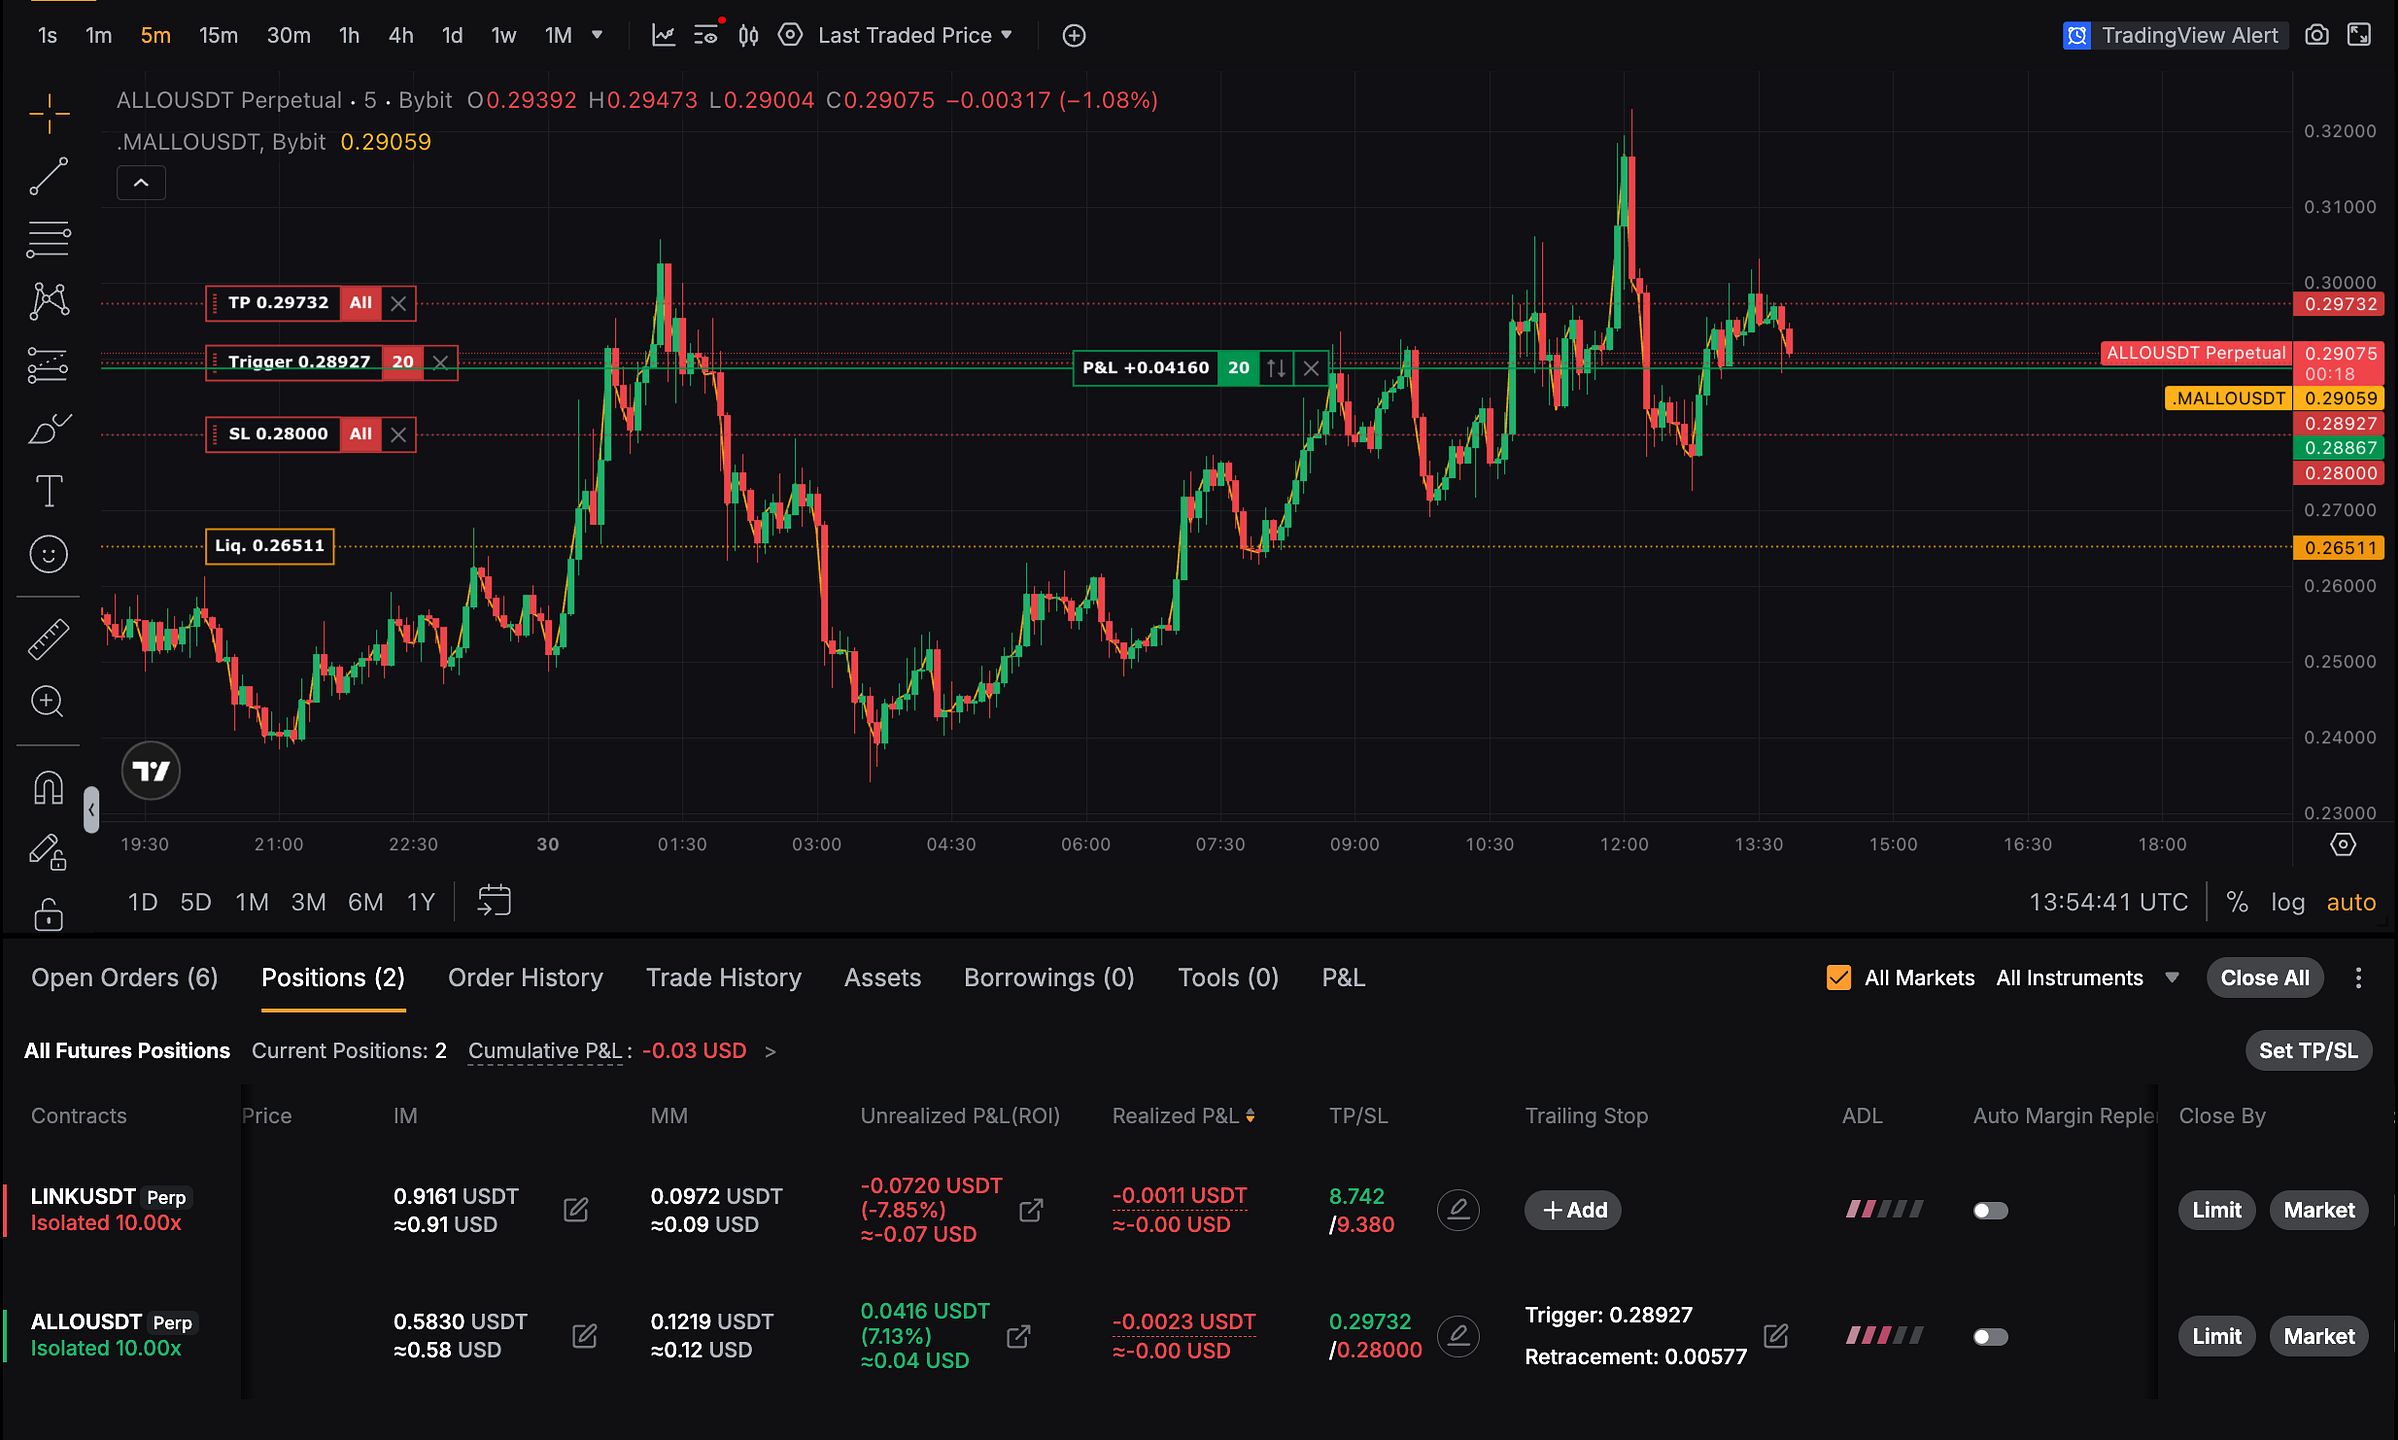Screen dimensions: 2398x1440
Task: Set chart range to 5D
Action: [195, 902]
